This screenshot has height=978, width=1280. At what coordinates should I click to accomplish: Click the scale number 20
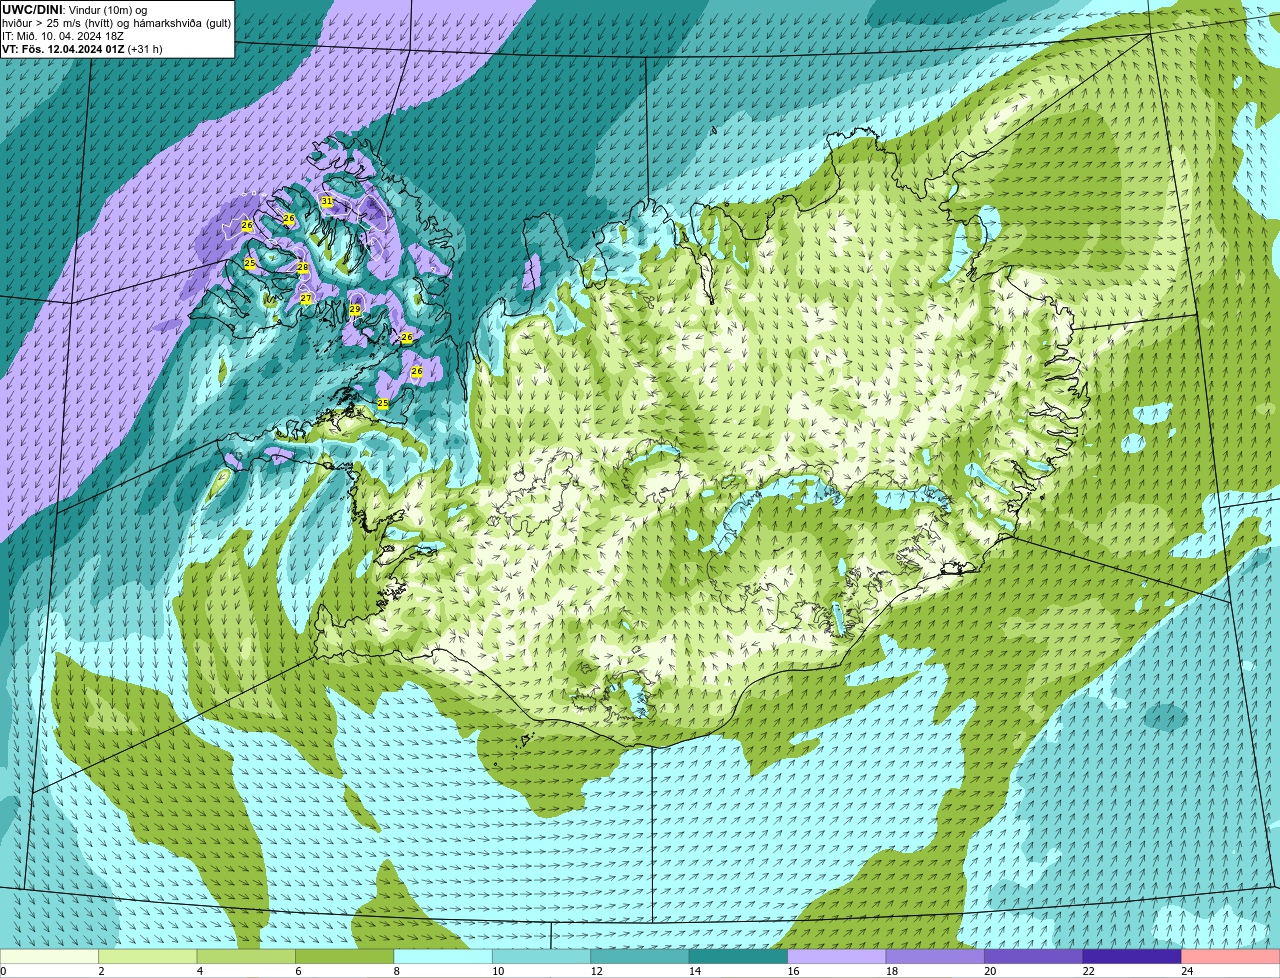point(990,971)
